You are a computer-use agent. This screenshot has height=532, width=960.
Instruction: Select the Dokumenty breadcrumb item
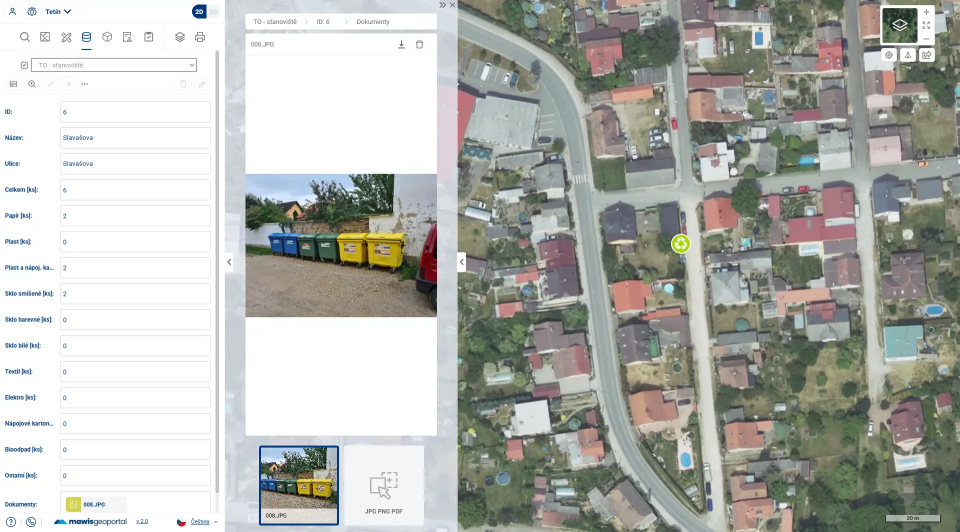coord(373,21)
